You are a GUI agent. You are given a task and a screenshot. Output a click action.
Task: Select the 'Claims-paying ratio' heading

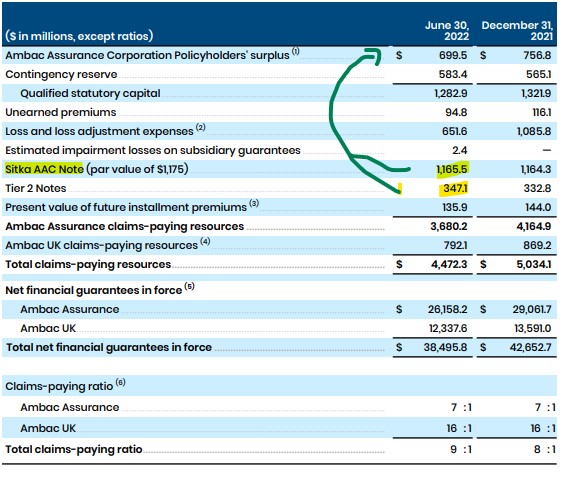(59, 386)
